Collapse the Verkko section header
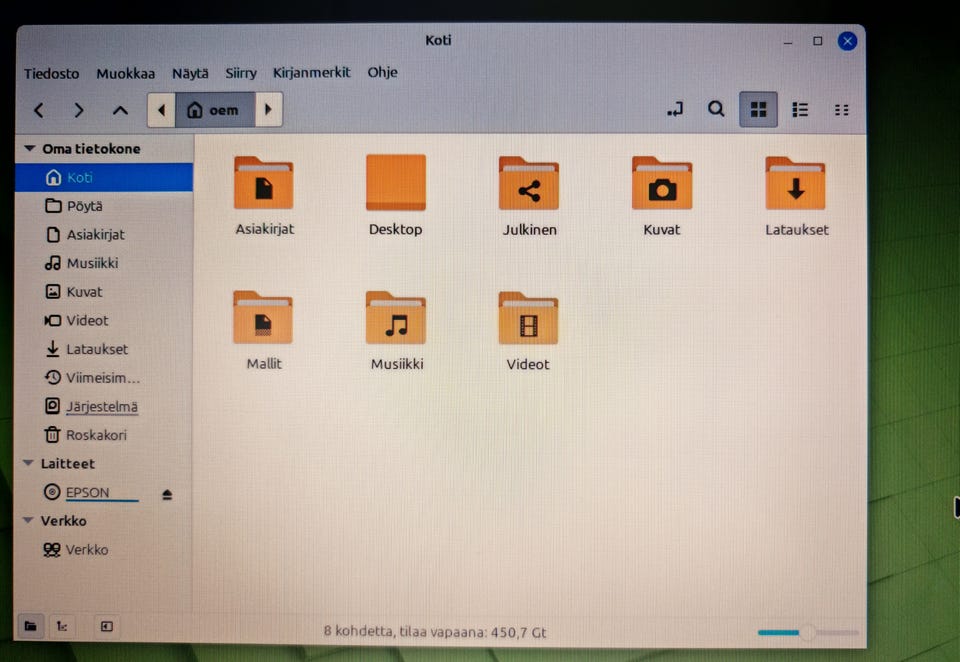Screen dimensions: 960x662 [x=28, y=521]
